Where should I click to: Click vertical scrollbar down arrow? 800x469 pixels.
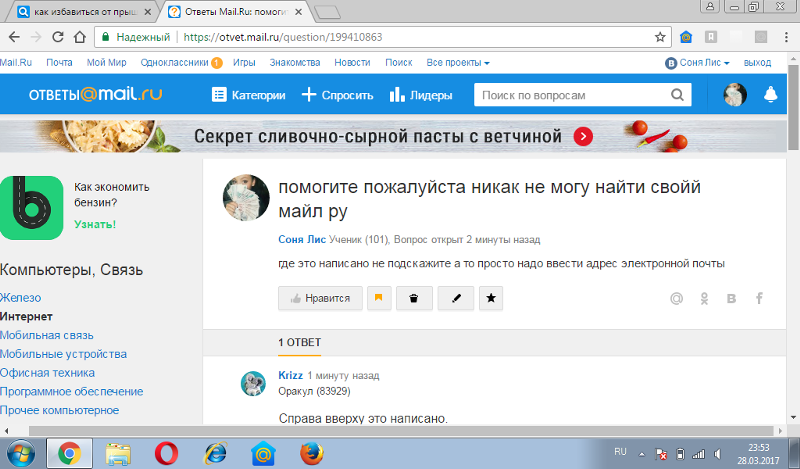pos(793,417)
